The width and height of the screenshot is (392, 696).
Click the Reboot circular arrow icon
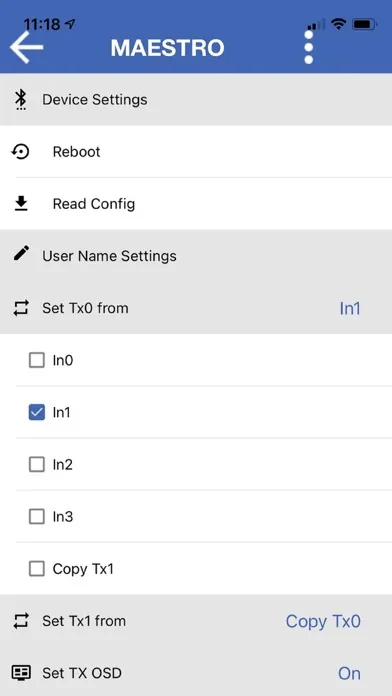coord(20,152)
